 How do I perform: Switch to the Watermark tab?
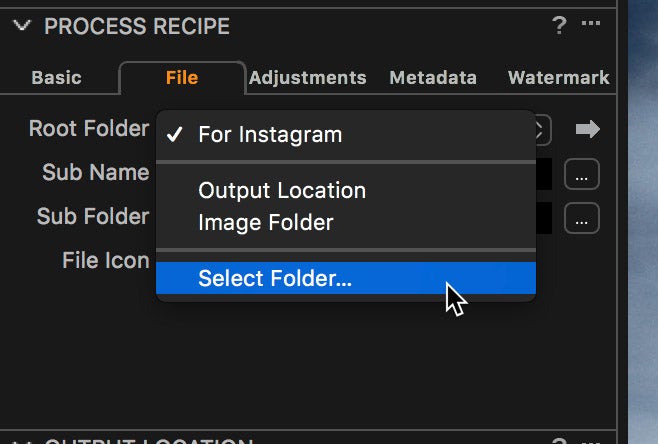tap(559, 78)
